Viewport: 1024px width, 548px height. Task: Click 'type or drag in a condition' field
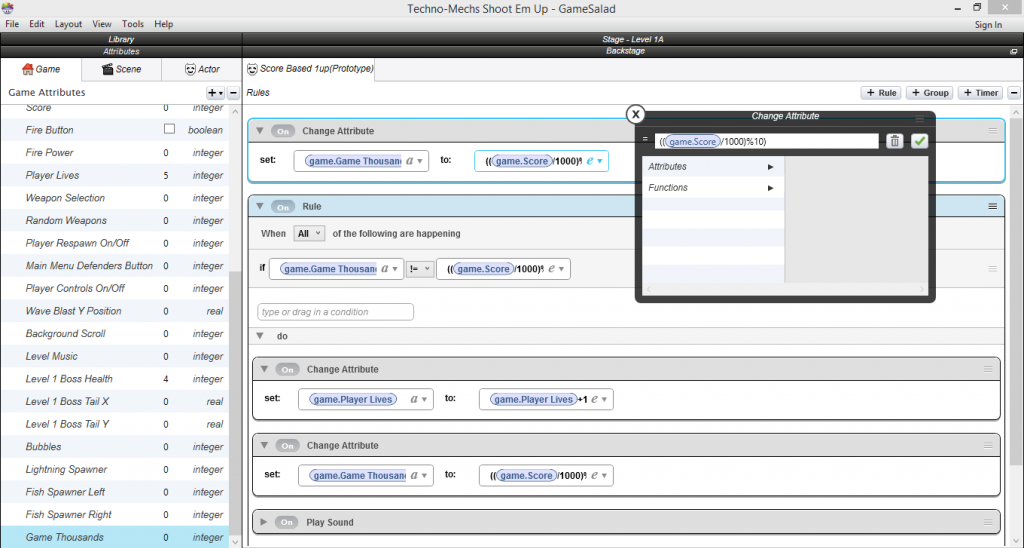336,312
